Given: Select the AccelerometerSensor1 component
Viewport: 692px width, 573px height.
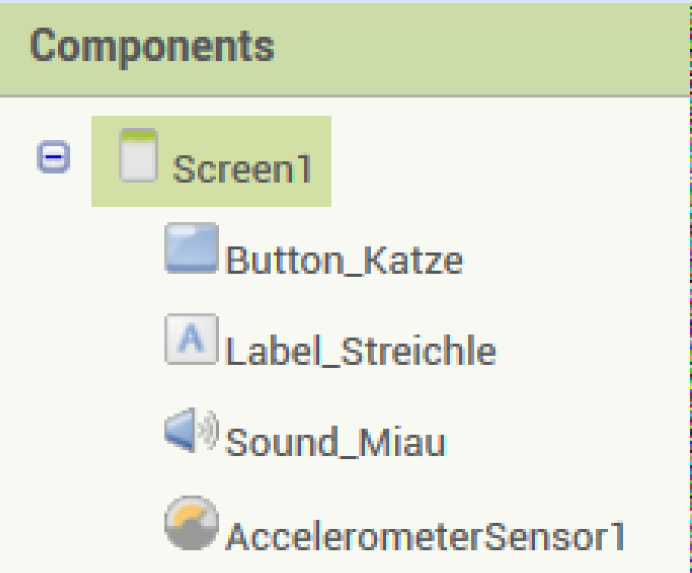Looking at the screenshot, I should [x=425, y=536].
